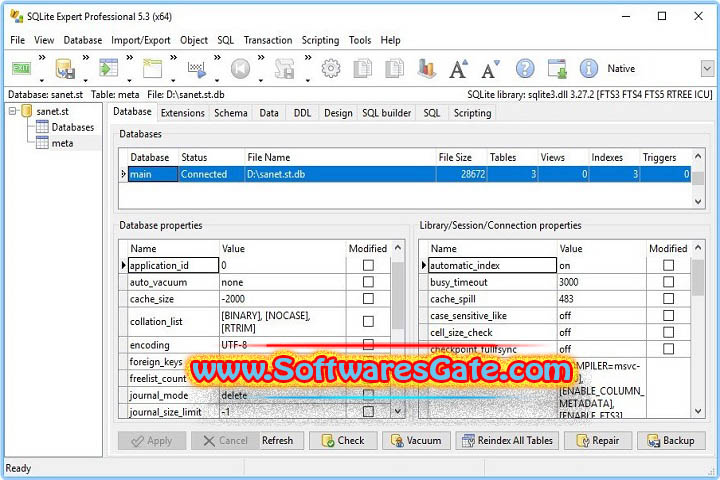Click the Repair button
Image resolution: width=720 pixels, height=480 pixels.
[x=598, y=440]
